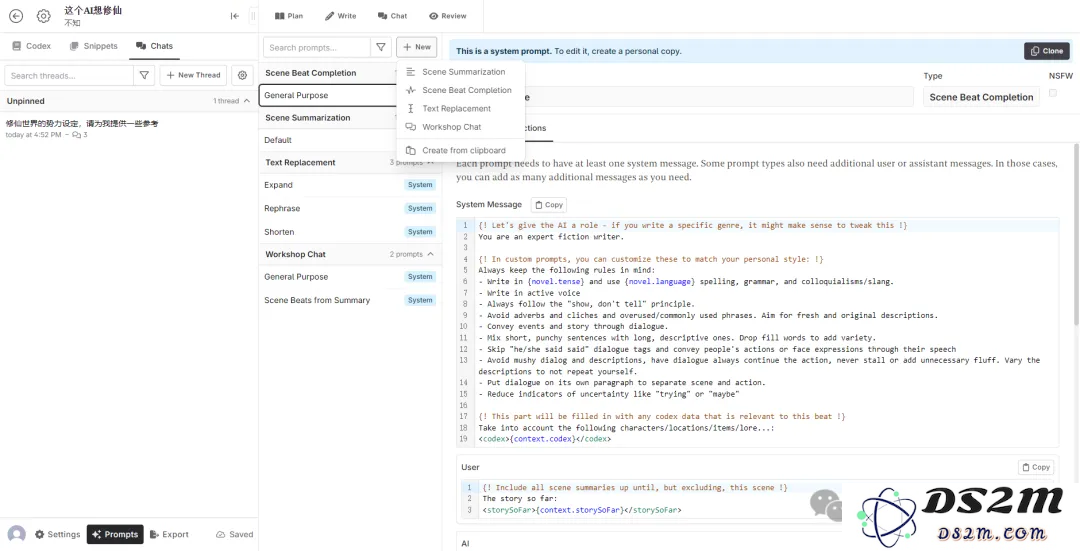The height and width of the screenshot is (551, 1080).
Task: Open the Plan view
Action: (289, 16)
